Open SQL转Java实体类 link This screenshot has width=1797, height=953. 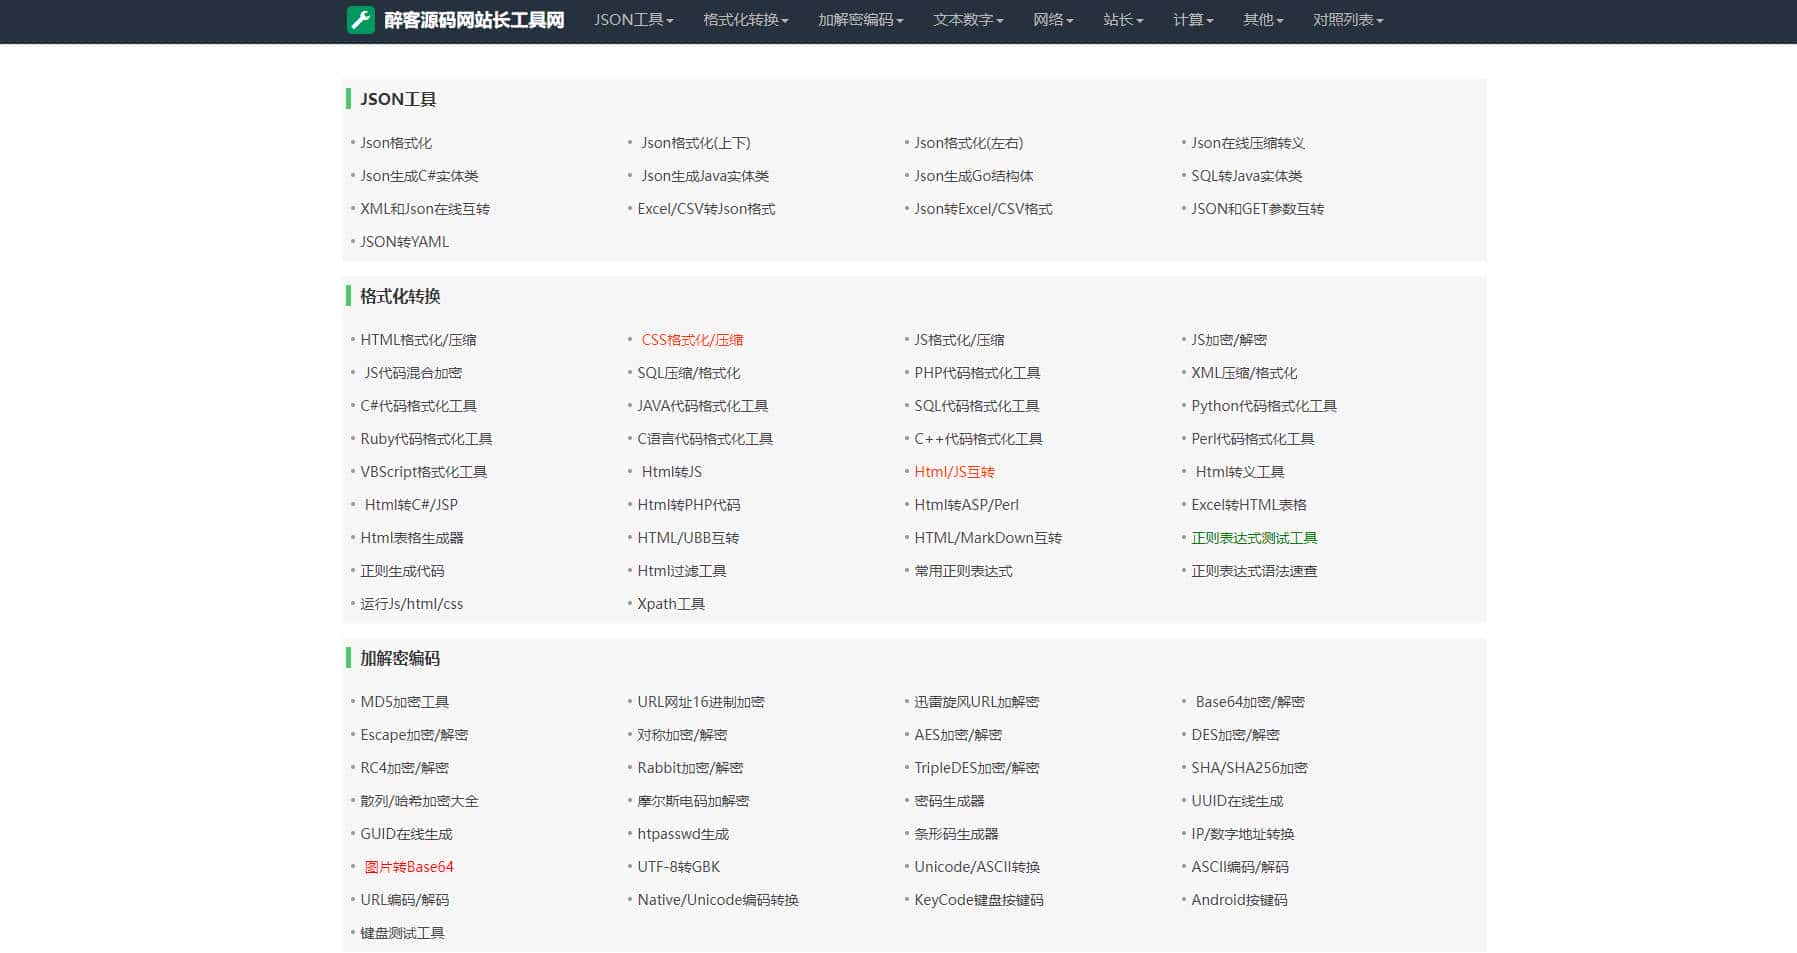(1247, 176)
